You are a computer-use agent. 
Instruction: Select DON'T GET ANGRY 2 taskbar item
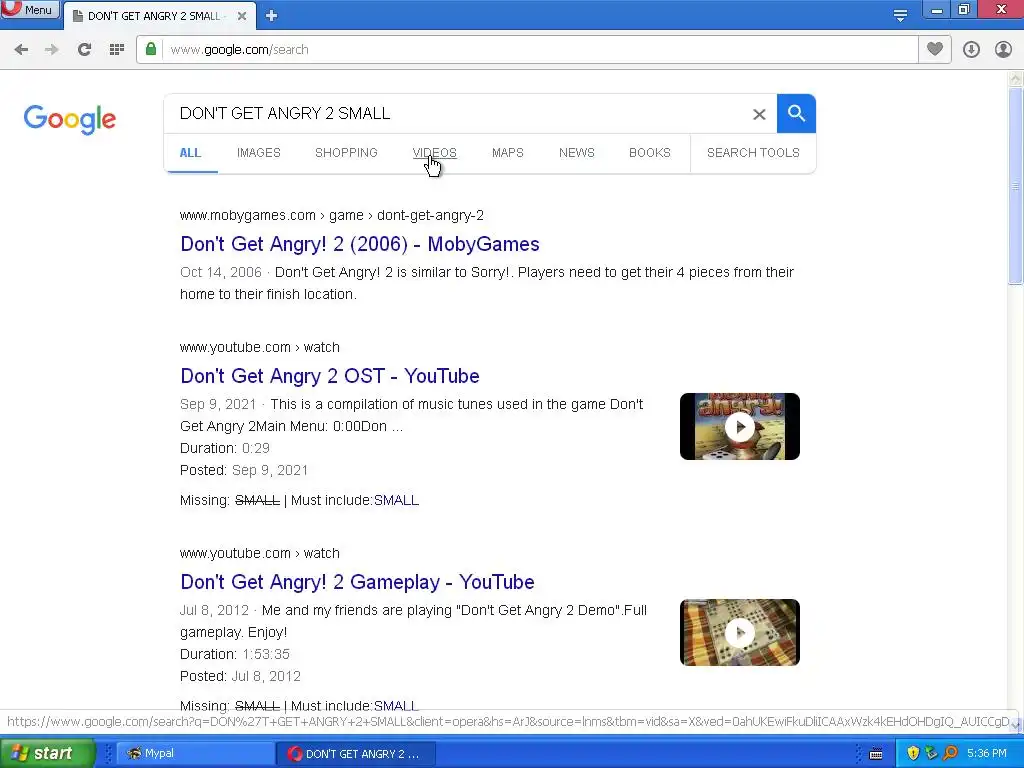355,754
